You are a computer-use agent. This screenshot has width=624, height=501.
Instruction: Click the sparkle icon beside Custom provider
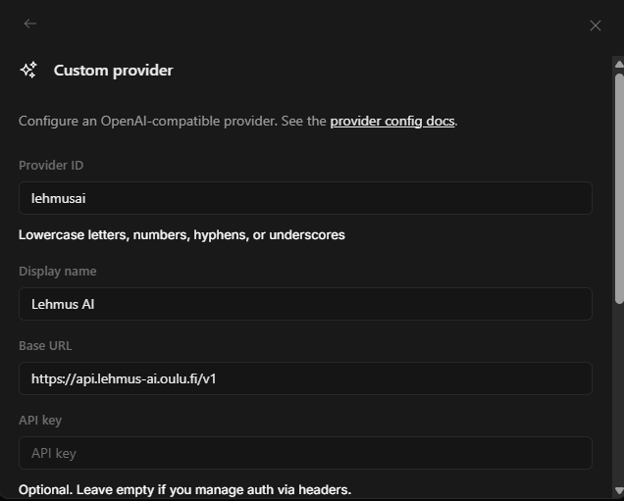[28, 70]
